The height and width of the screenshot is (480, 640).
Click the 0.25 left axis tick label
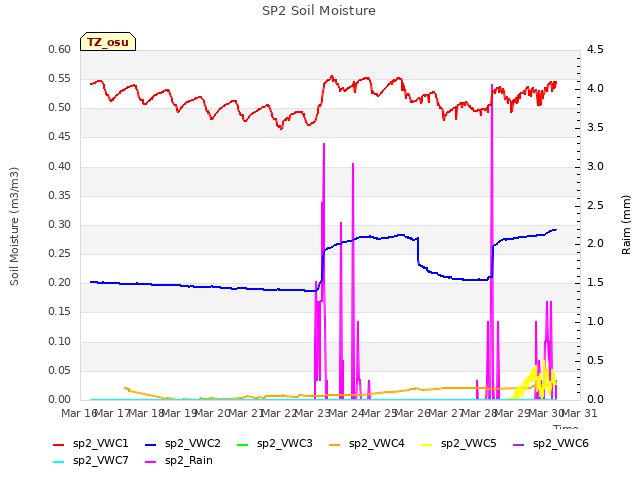(x=60, y=253)
